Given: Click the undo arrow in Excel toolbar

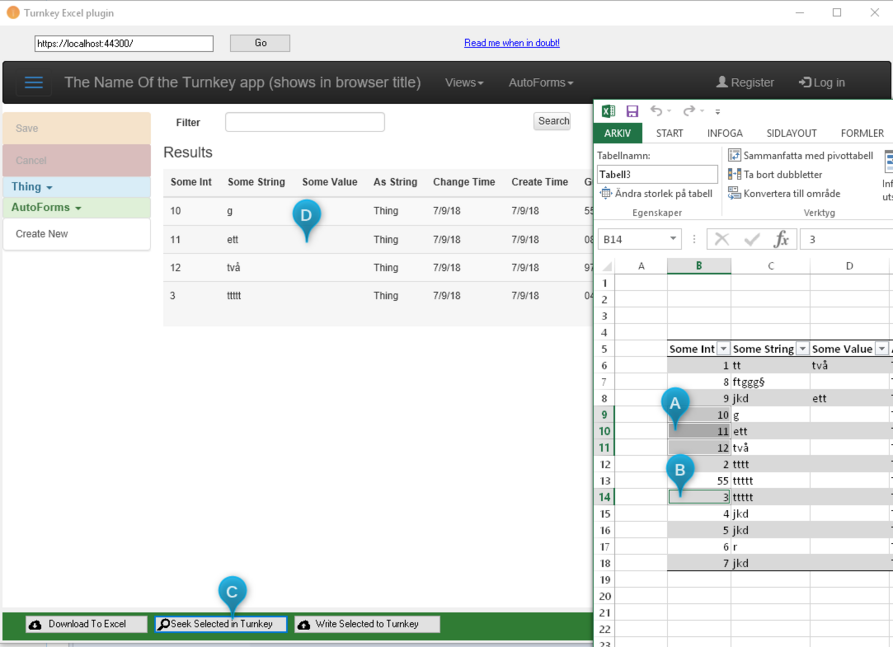Looking at the screenshot, I should (x=656, y=111).
